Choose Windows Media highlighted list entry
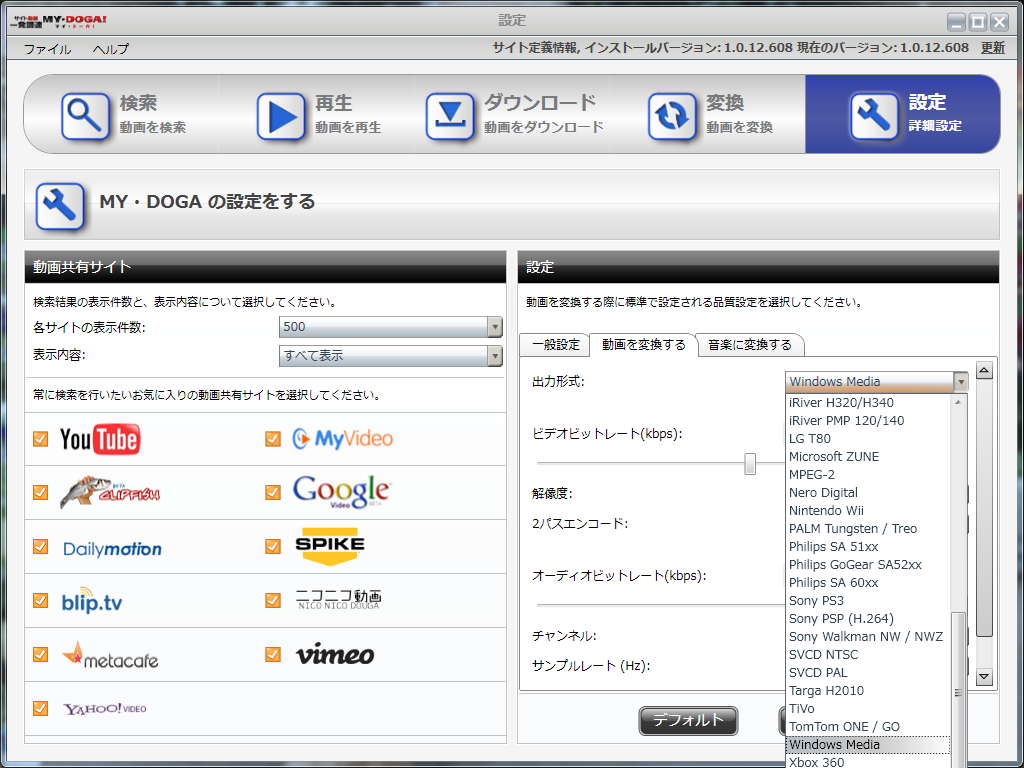This screenshot has width=1024, height=768. point(868,744)
